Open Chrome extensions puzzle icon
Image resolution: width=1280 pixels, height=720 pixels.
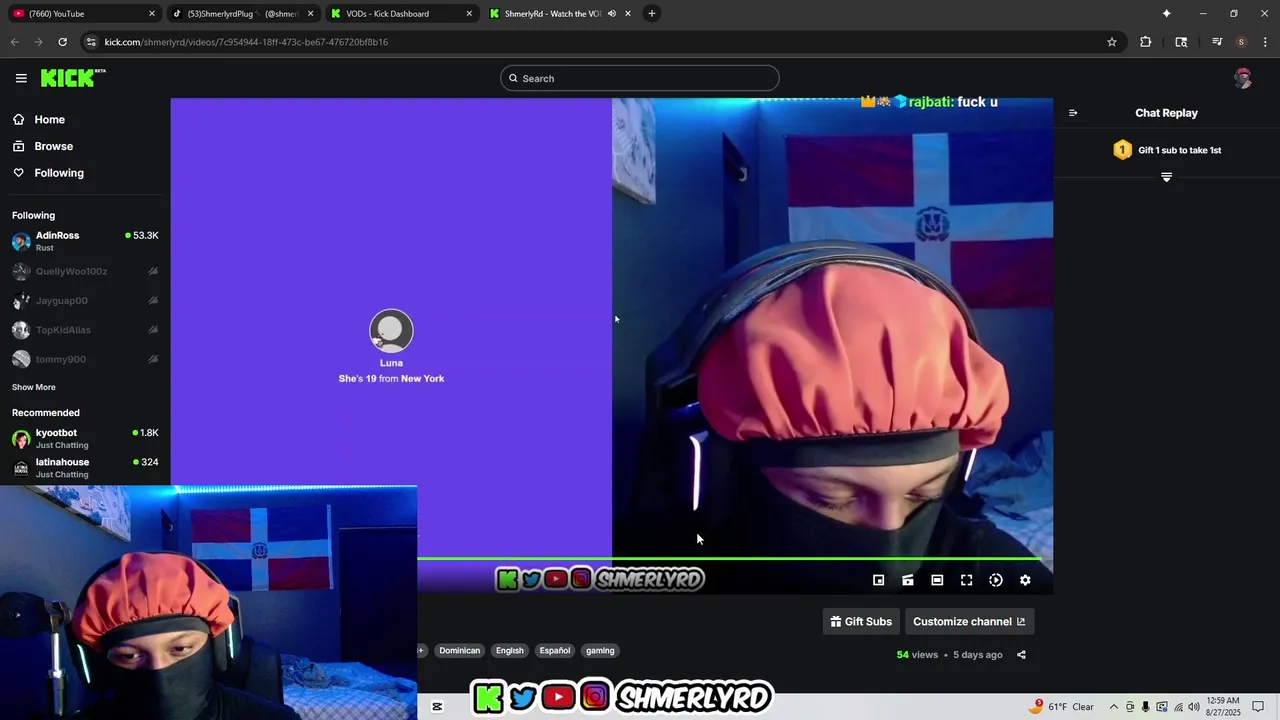pos(1145,42)
